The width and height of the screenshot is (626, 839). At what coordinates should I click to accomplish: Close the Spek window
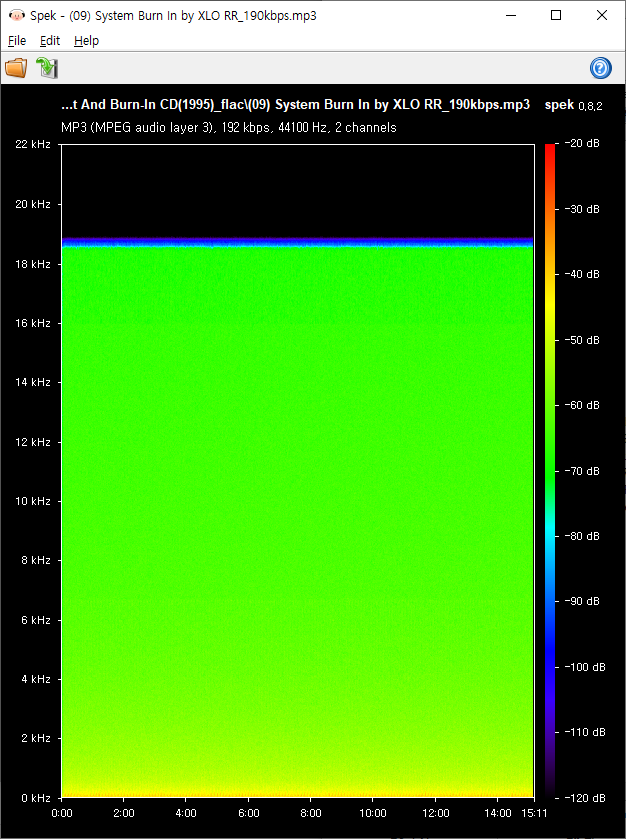pos(601,16)
